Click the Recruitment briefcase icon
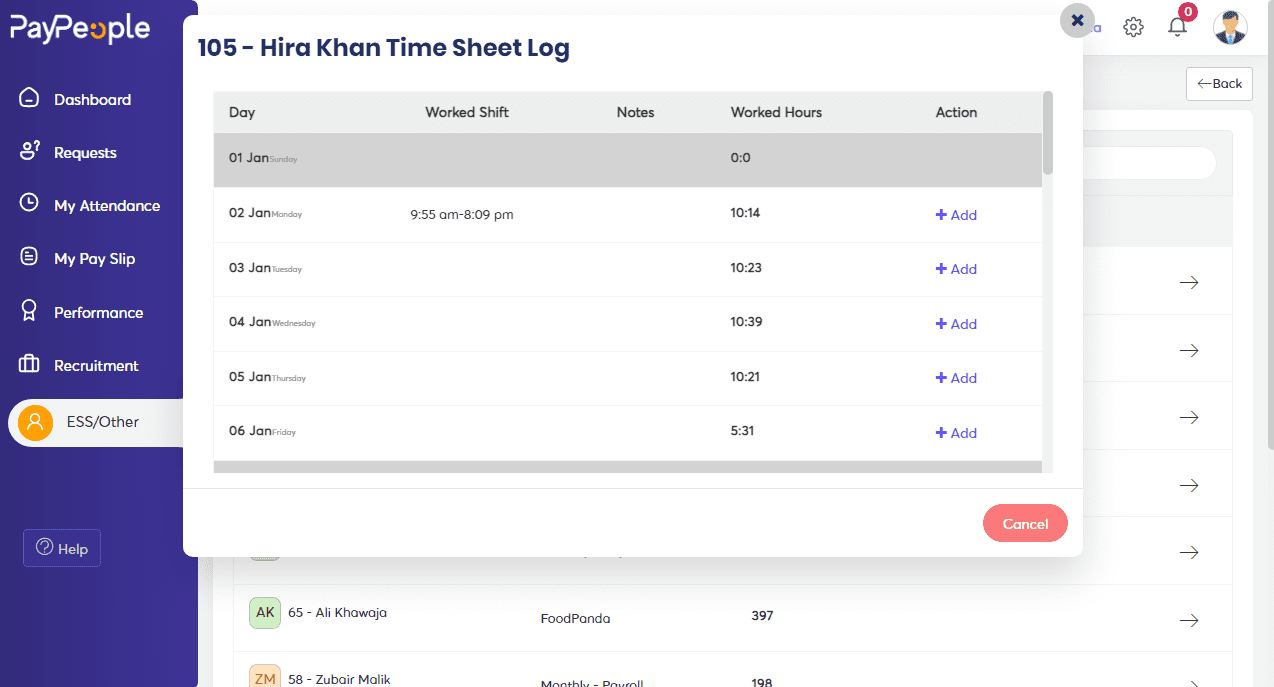The width and height of the screenshot is (1274, 687). tap(29, 365)
